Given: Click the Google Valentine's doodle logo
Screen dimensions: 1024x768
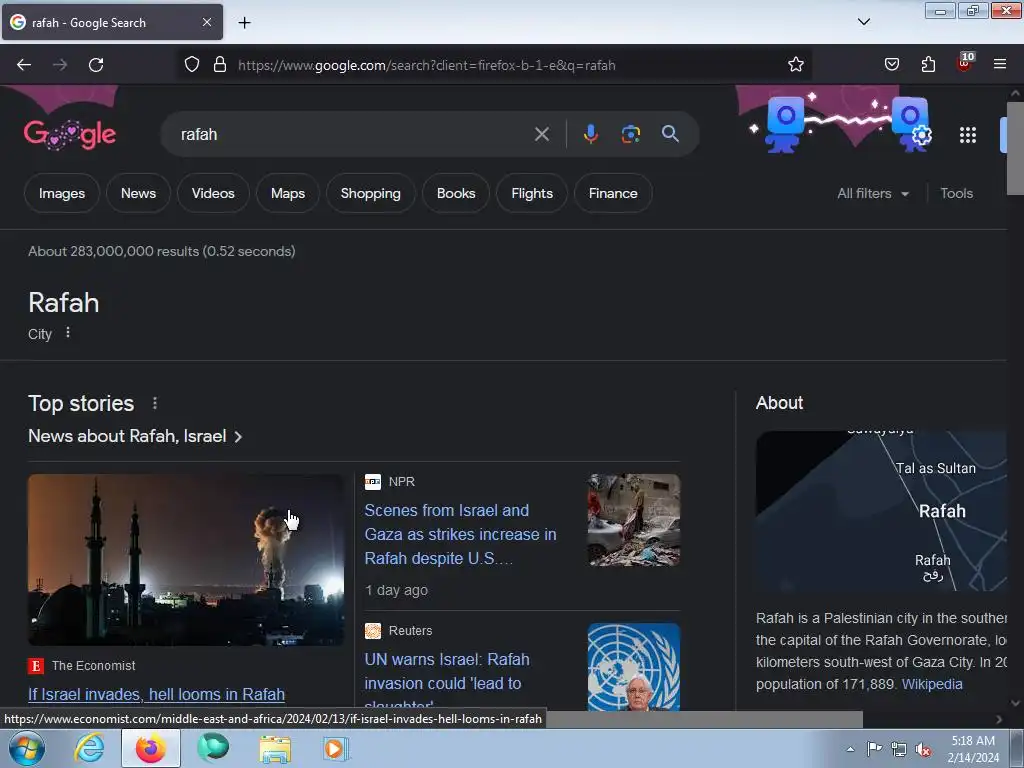Looking at the screenshot, I should (70, 135).
